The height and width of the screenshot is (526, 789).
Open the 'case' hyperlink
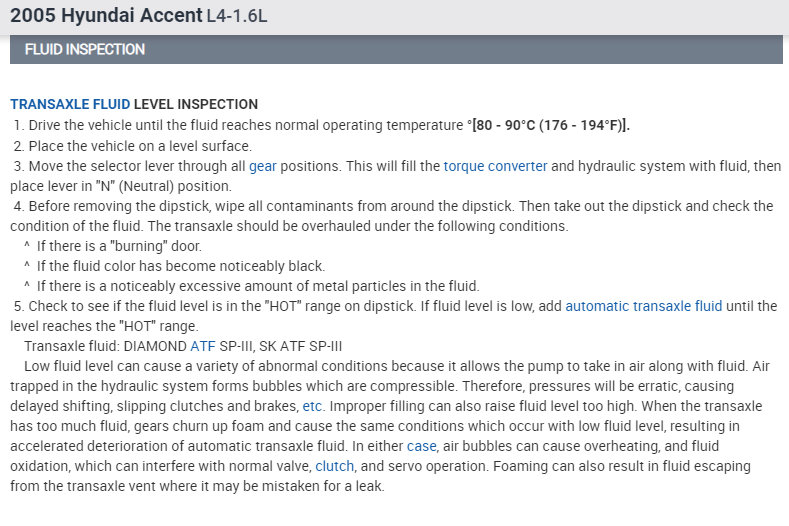421,446
